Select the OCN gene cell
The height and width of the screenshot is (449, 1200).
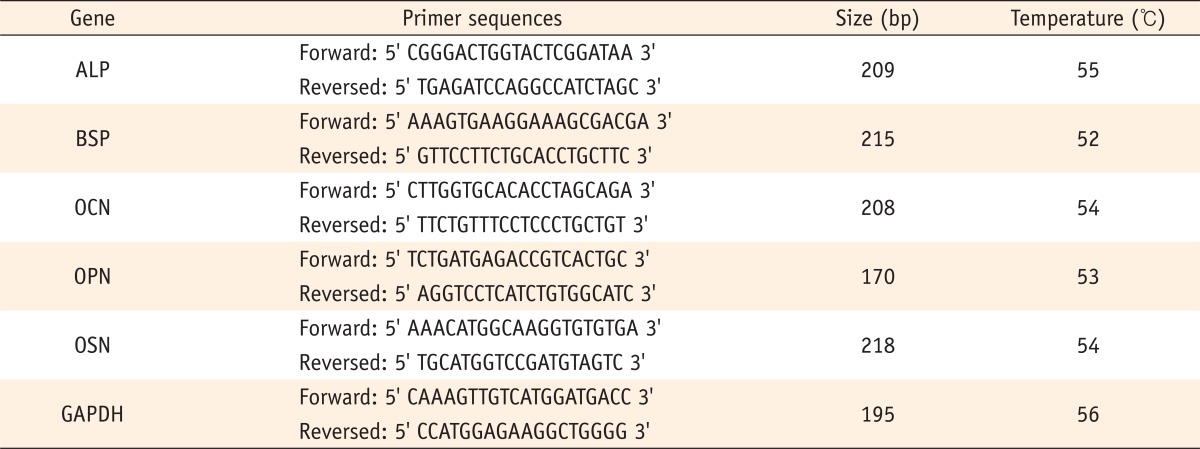tap(91, 208)
